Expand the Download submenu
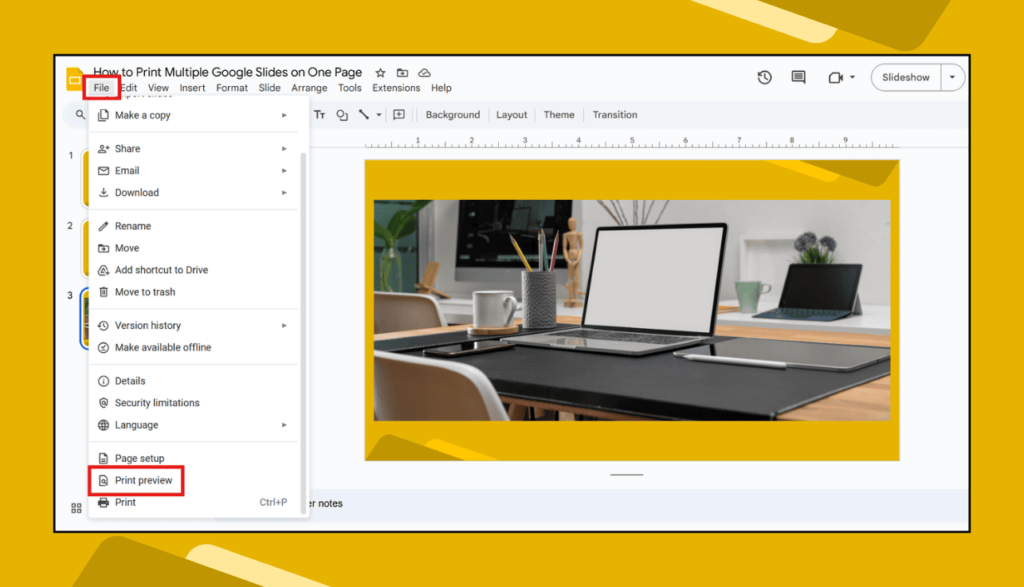 193,193
